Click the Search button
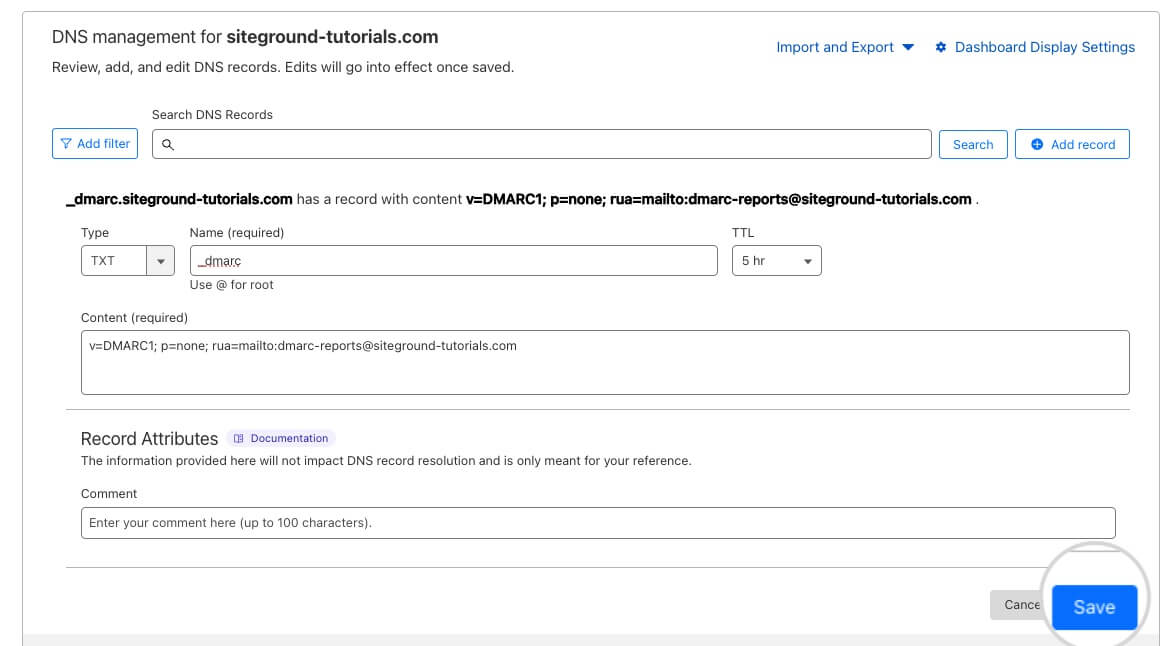Screen dimensions: 1175x646 pos(973,144)
